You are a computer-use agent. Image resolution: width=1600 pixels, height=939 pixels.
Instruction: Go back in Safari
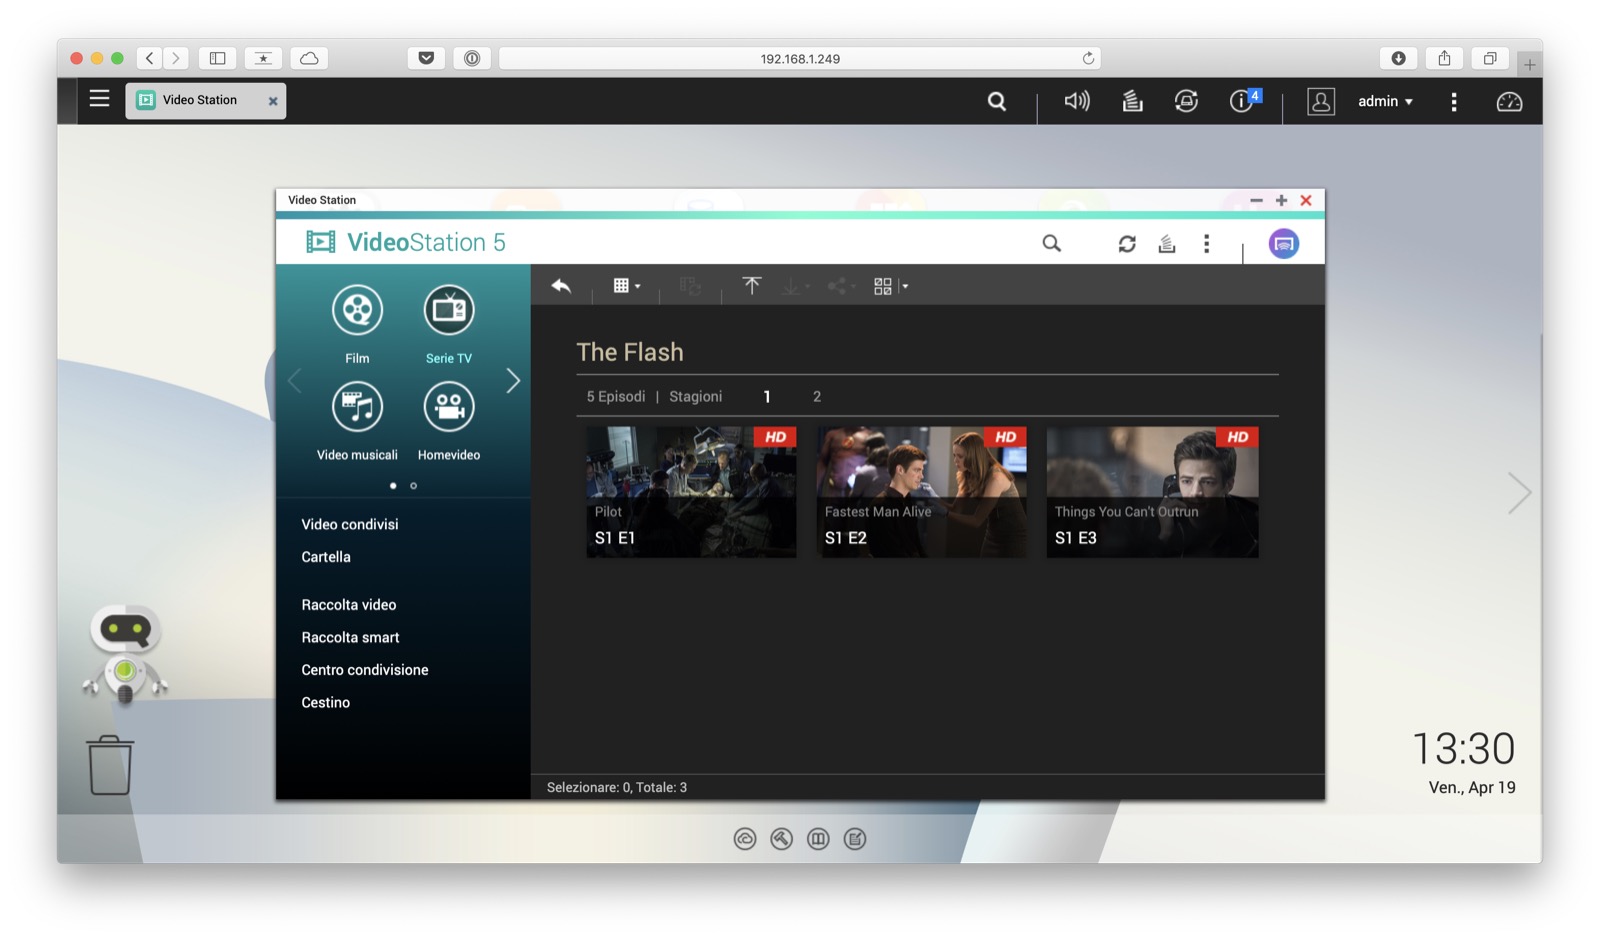coord(150,58)
